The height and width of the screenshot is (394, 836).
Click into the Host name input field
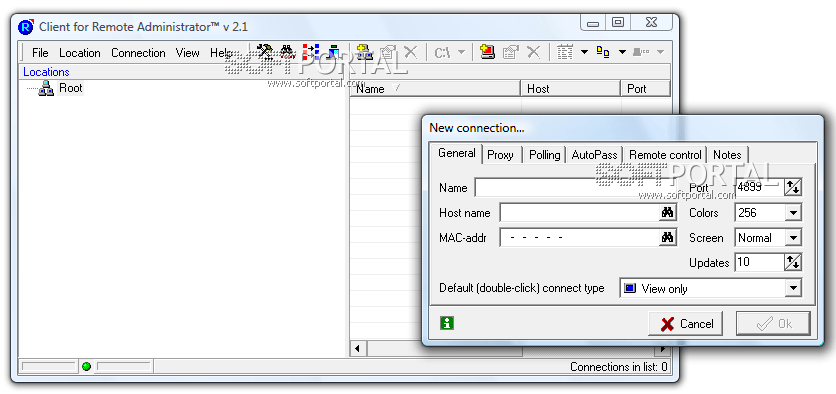[579, 213]
